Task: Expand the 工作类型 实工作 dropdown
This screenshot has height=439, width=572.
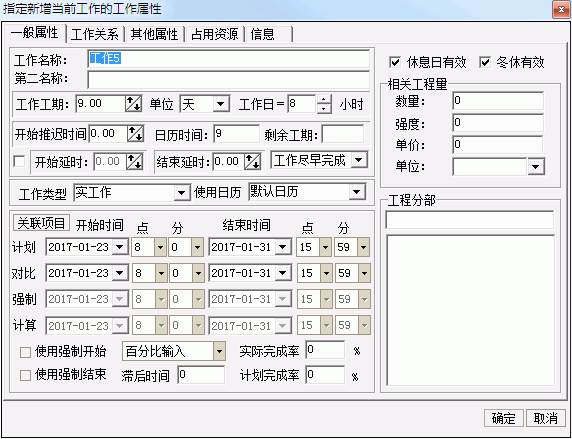Action: click(x=181, y=193)
